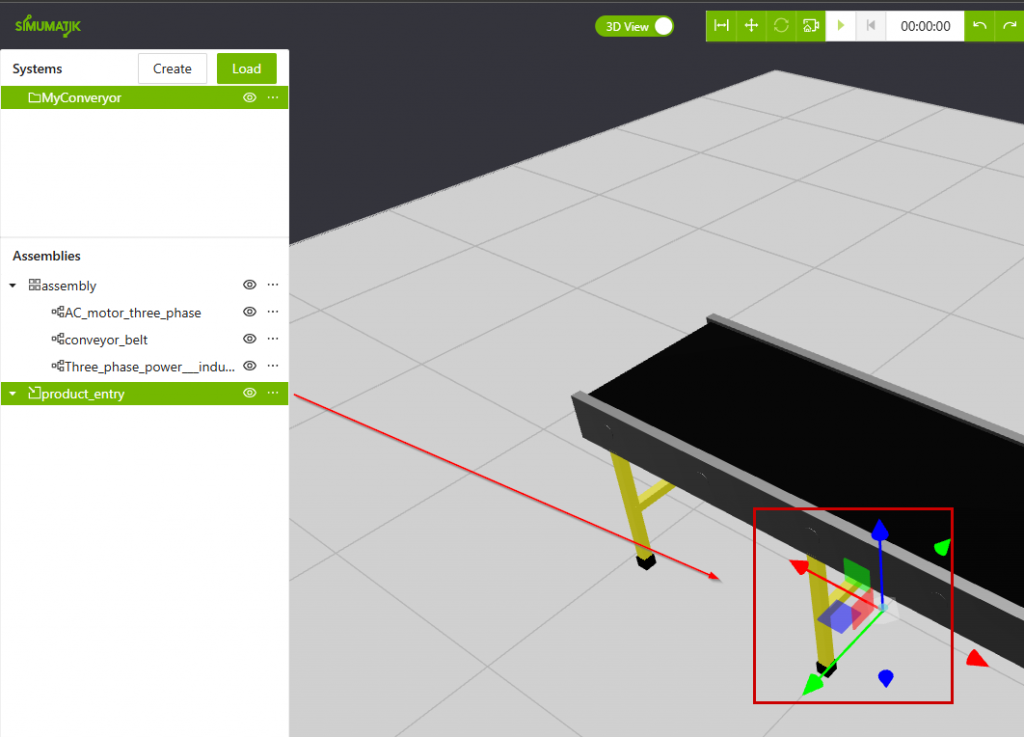Viewport: 1024px width, 737px height.
Task: Click the Load system button
Action: tap(246, 69)
